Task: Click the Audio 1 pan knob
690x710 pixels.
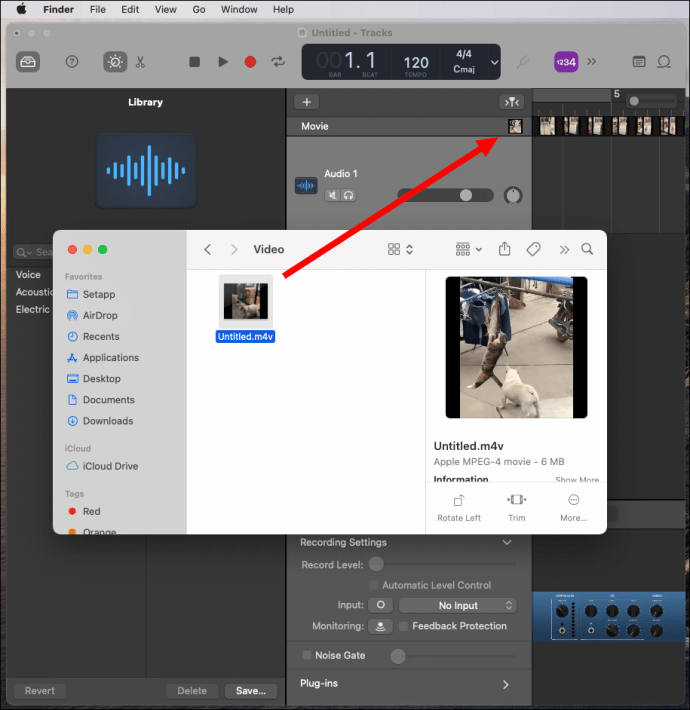Action: 513,195
